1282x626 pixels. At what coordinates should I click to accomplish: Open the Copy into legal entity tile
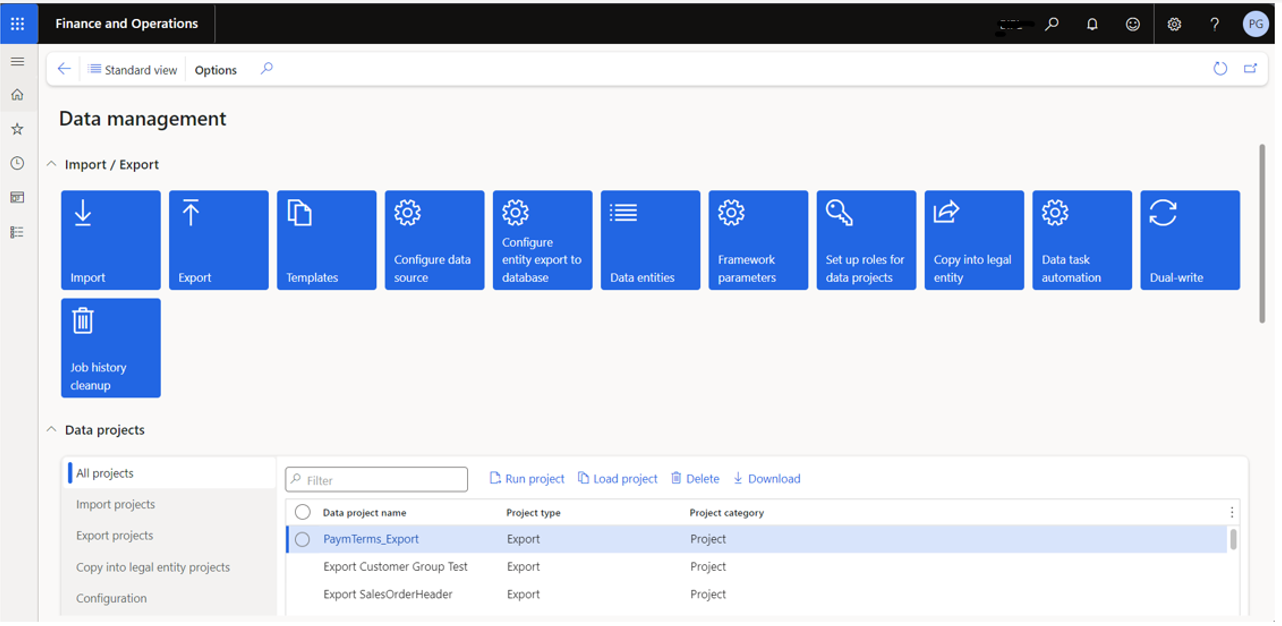pyautogui.click(x=974, y=240)
